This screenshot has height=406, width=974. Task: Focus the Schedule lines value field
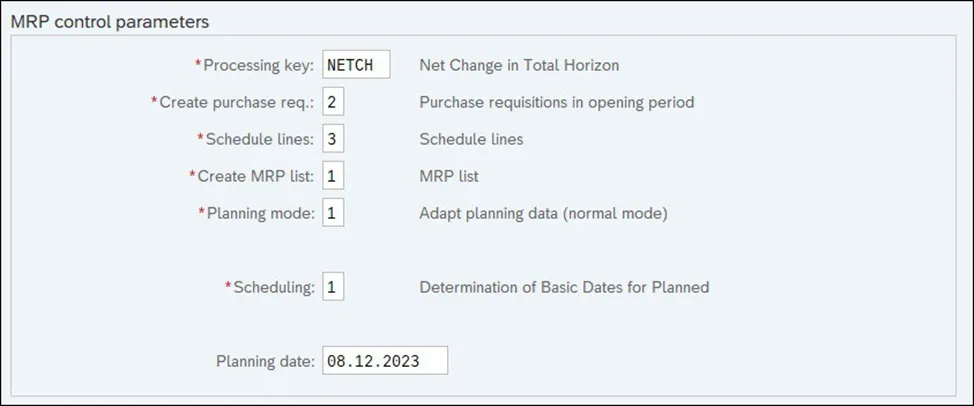[x=334, y=140]
